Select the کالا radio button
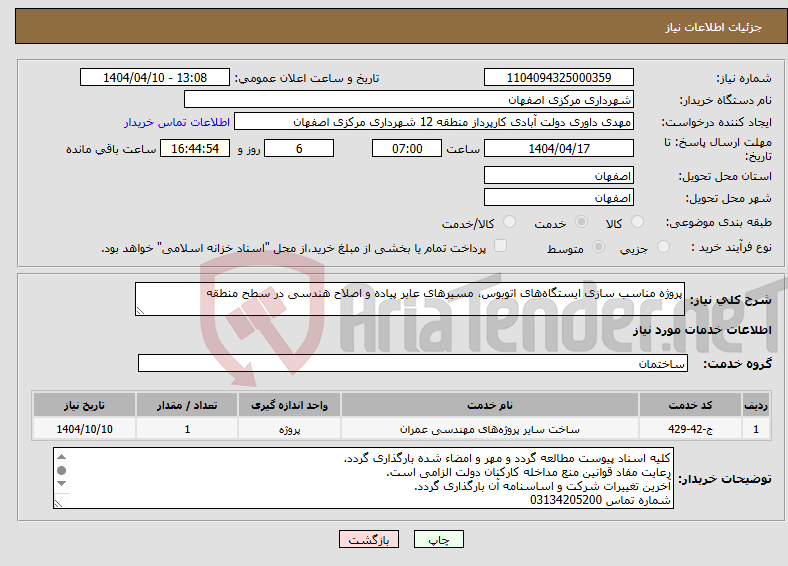The image size is (788, 566). 637,222
